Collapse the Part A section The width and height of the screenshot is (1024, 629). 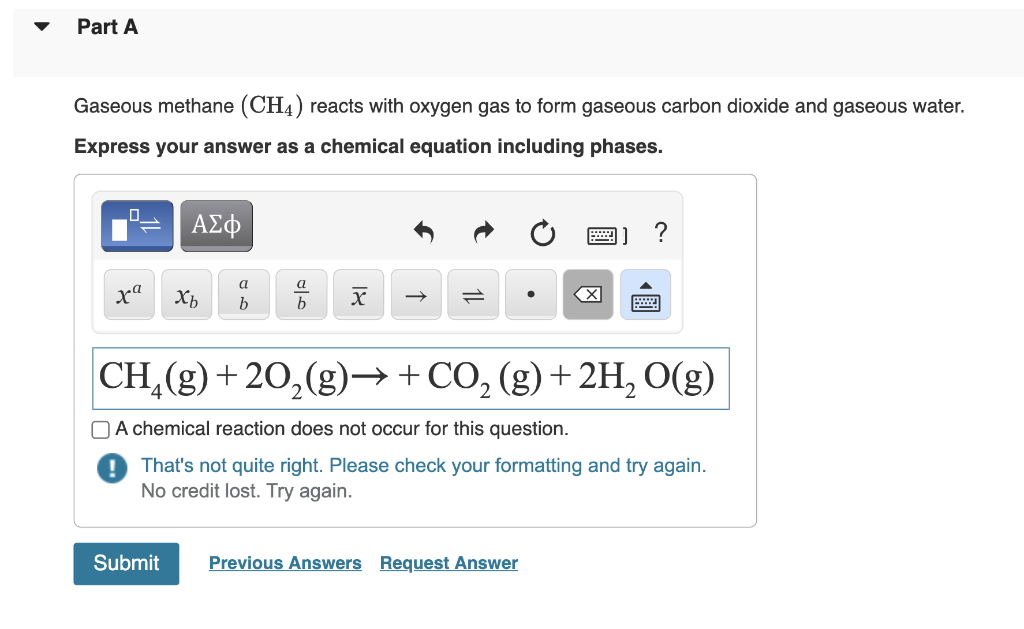pyautogui.click(x=41, y=27)
